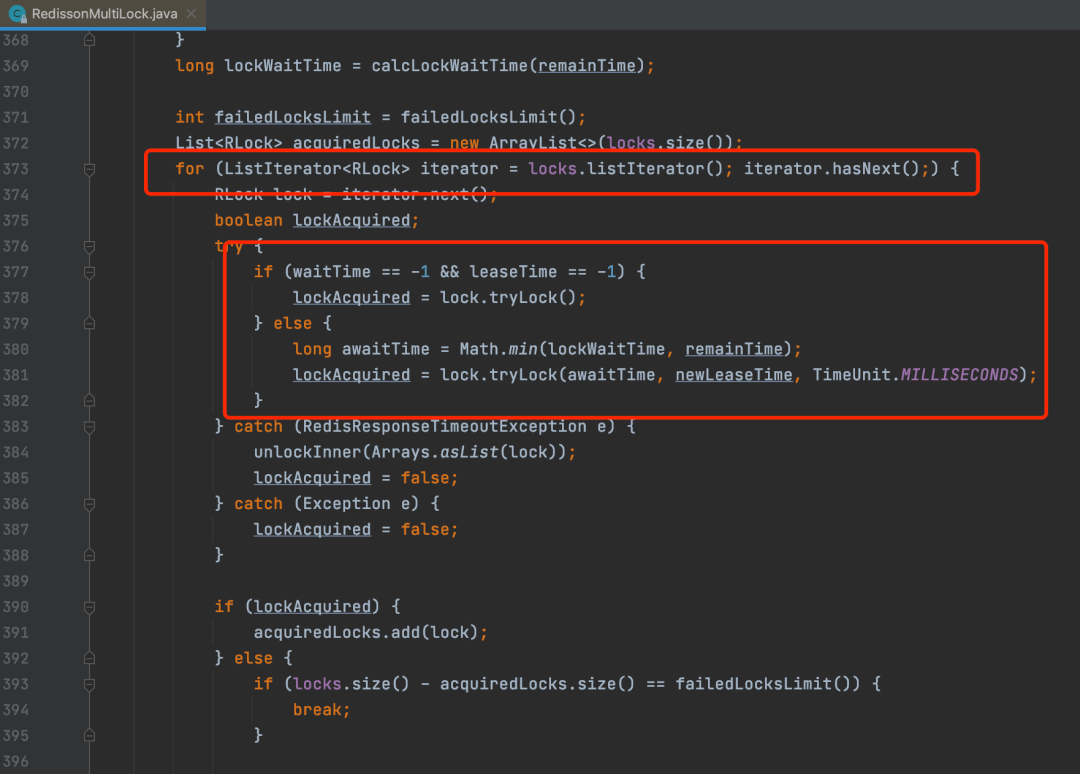1080x774 pixels.
Task: Click acquiredLocks.add(lock) on line 391
Action: pos(366,633)
